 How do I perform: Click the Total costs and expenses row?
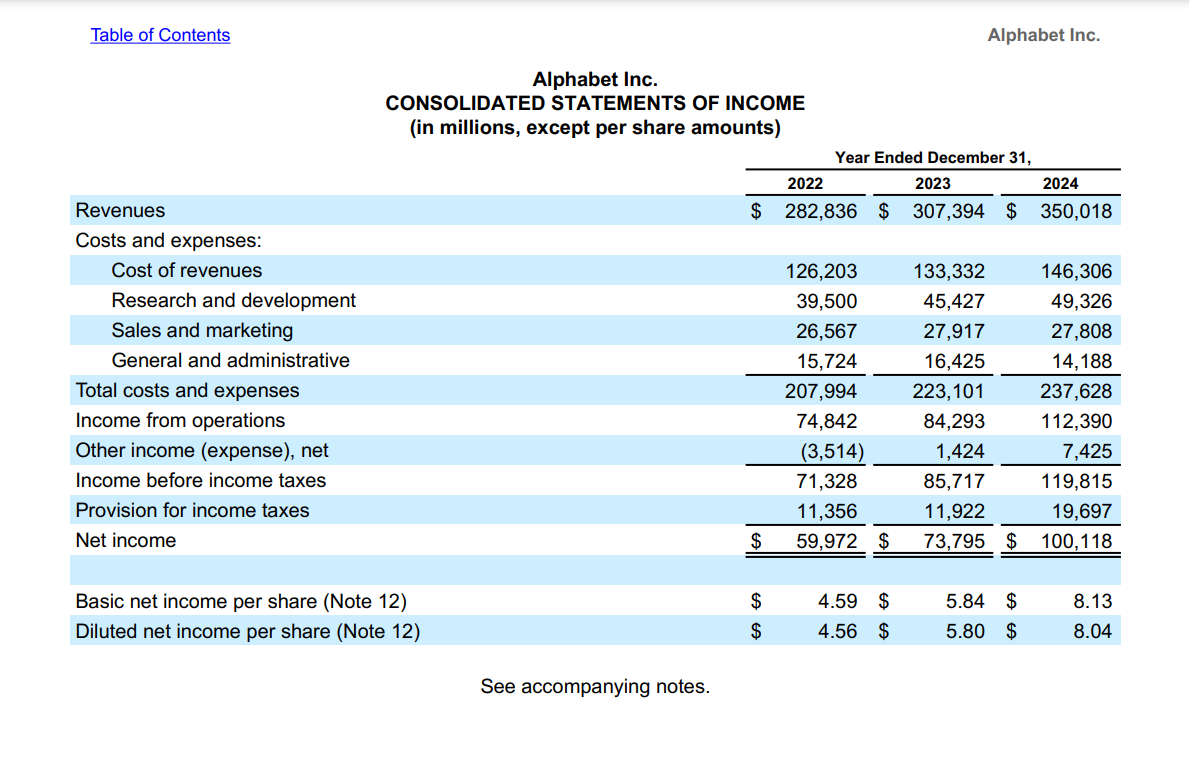[187, 390]
